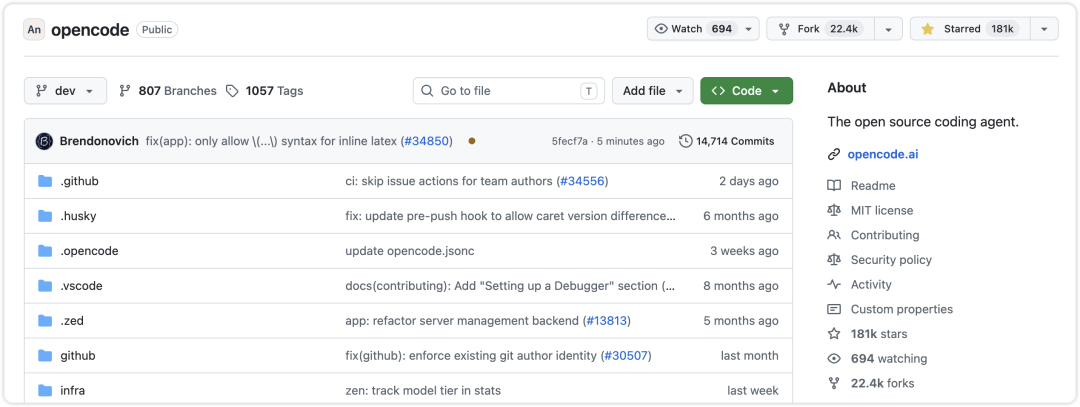Click "zen: track model tier in stats" message
This screenshot has width=1080, height=407.
(422, 390)
